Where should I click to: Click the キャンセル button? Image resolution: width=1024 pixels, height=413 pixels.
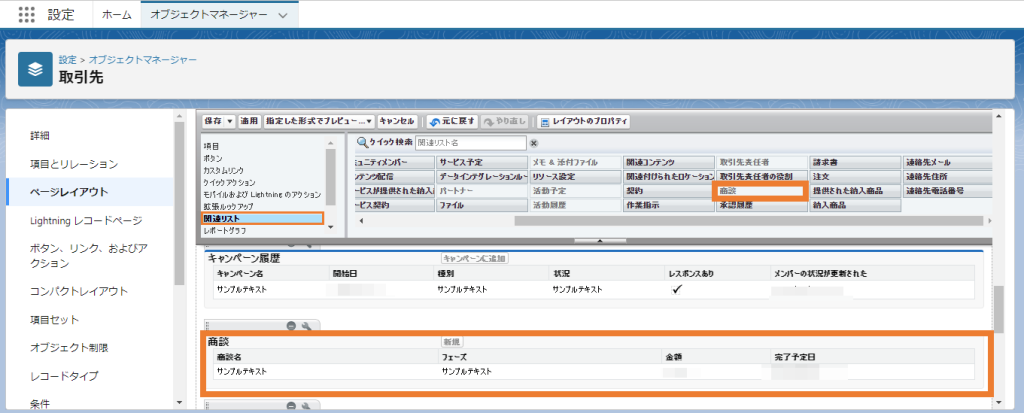[x=396, y=122]
